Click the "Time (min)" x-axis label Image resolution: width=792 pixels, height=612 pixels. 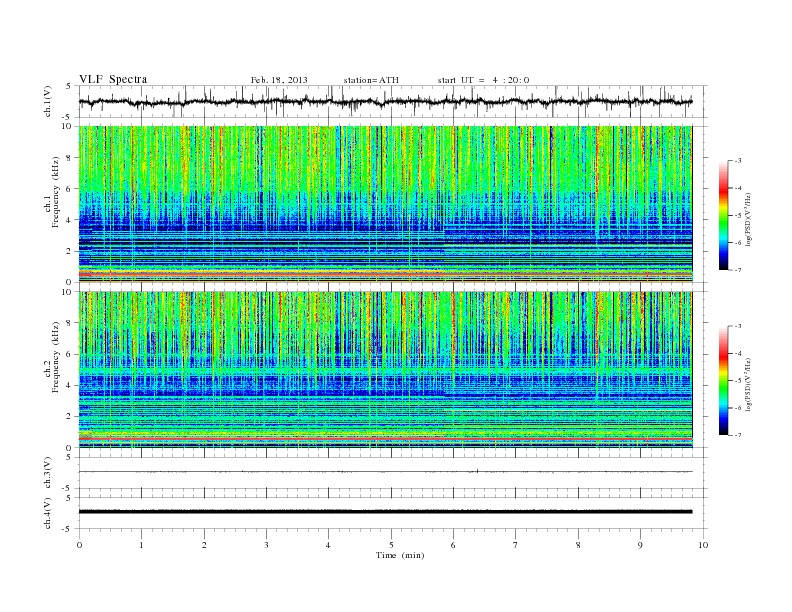click(400, 555)
